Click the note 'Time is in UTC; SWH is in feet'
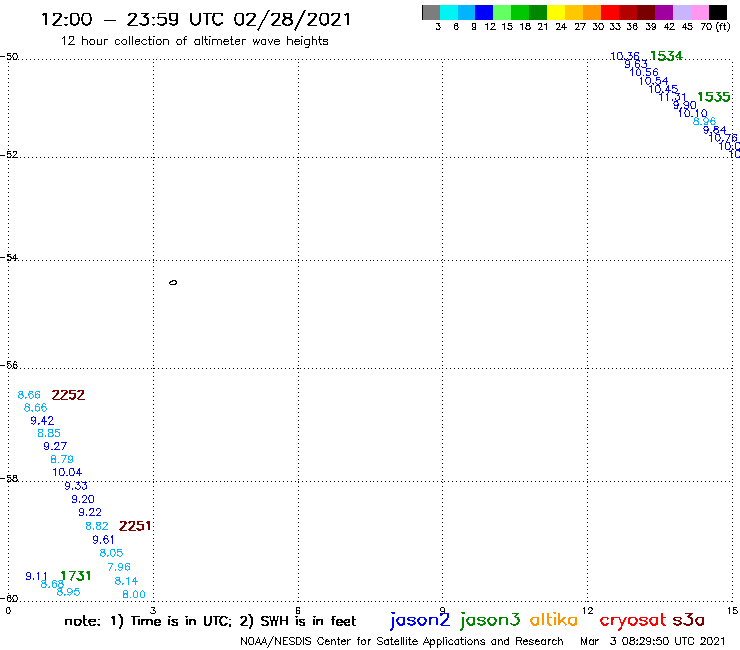The height and width of the screenshot is (650, 740). point(210,621)
